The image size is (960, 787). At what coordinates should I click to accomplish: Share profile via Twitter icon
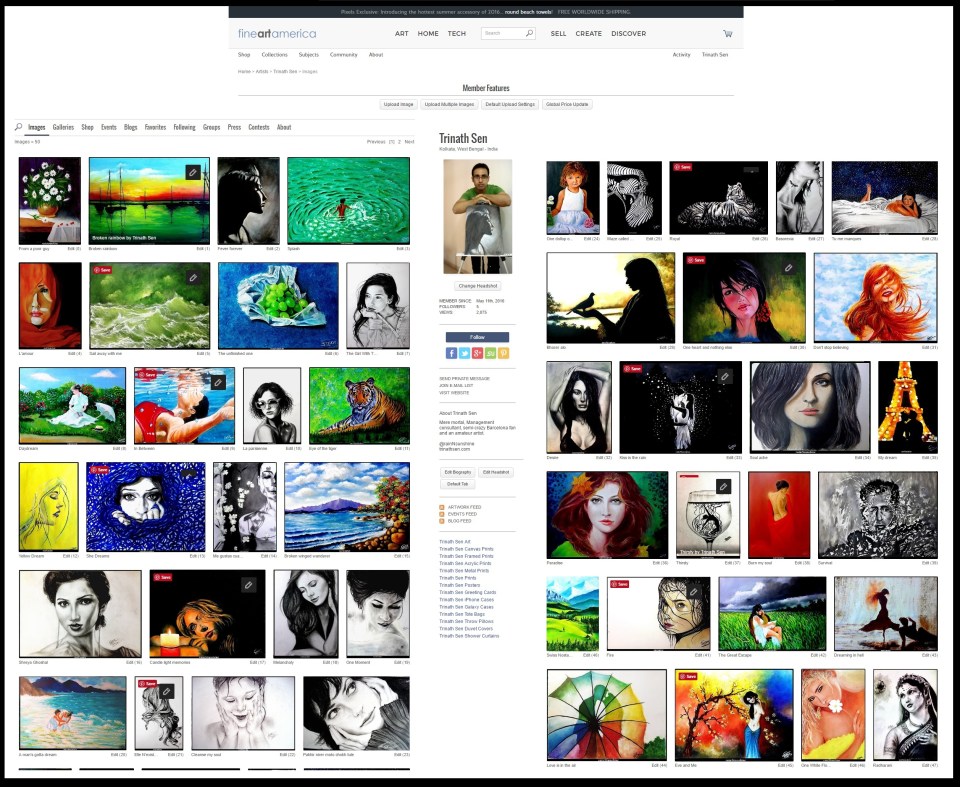click(x=465, y=353)
